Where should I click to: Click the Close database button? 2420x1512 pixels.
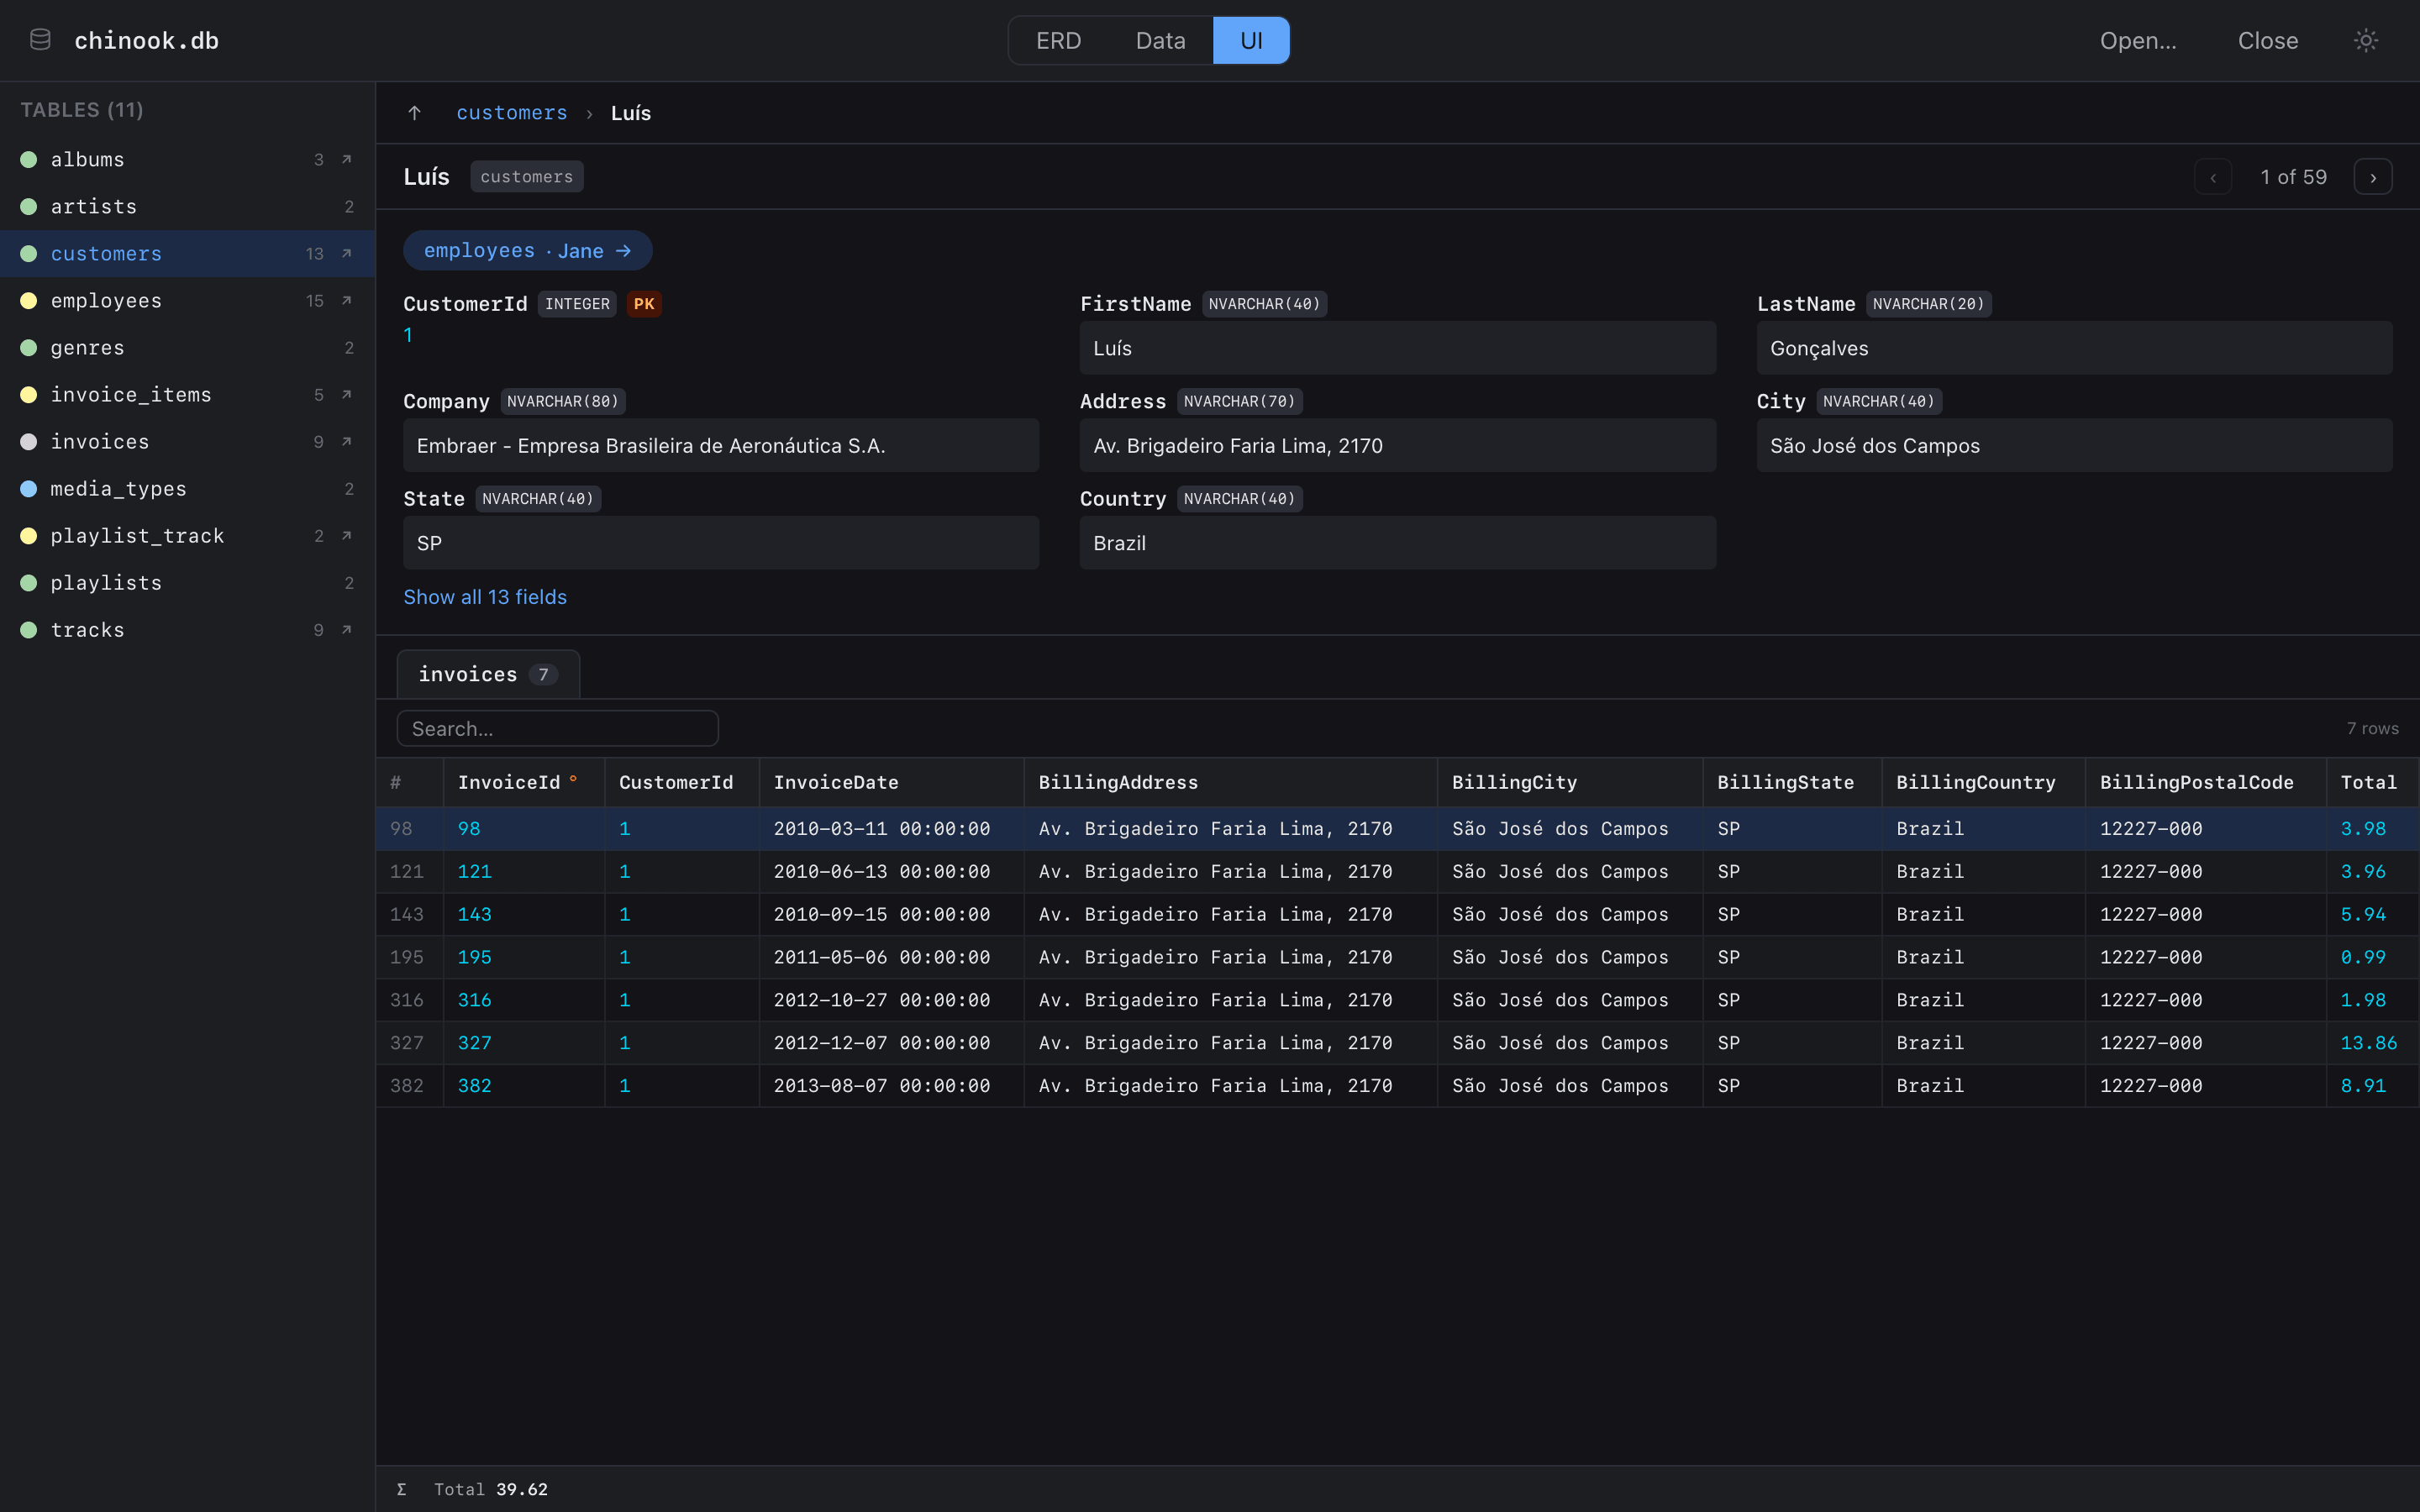point(2267,40)
